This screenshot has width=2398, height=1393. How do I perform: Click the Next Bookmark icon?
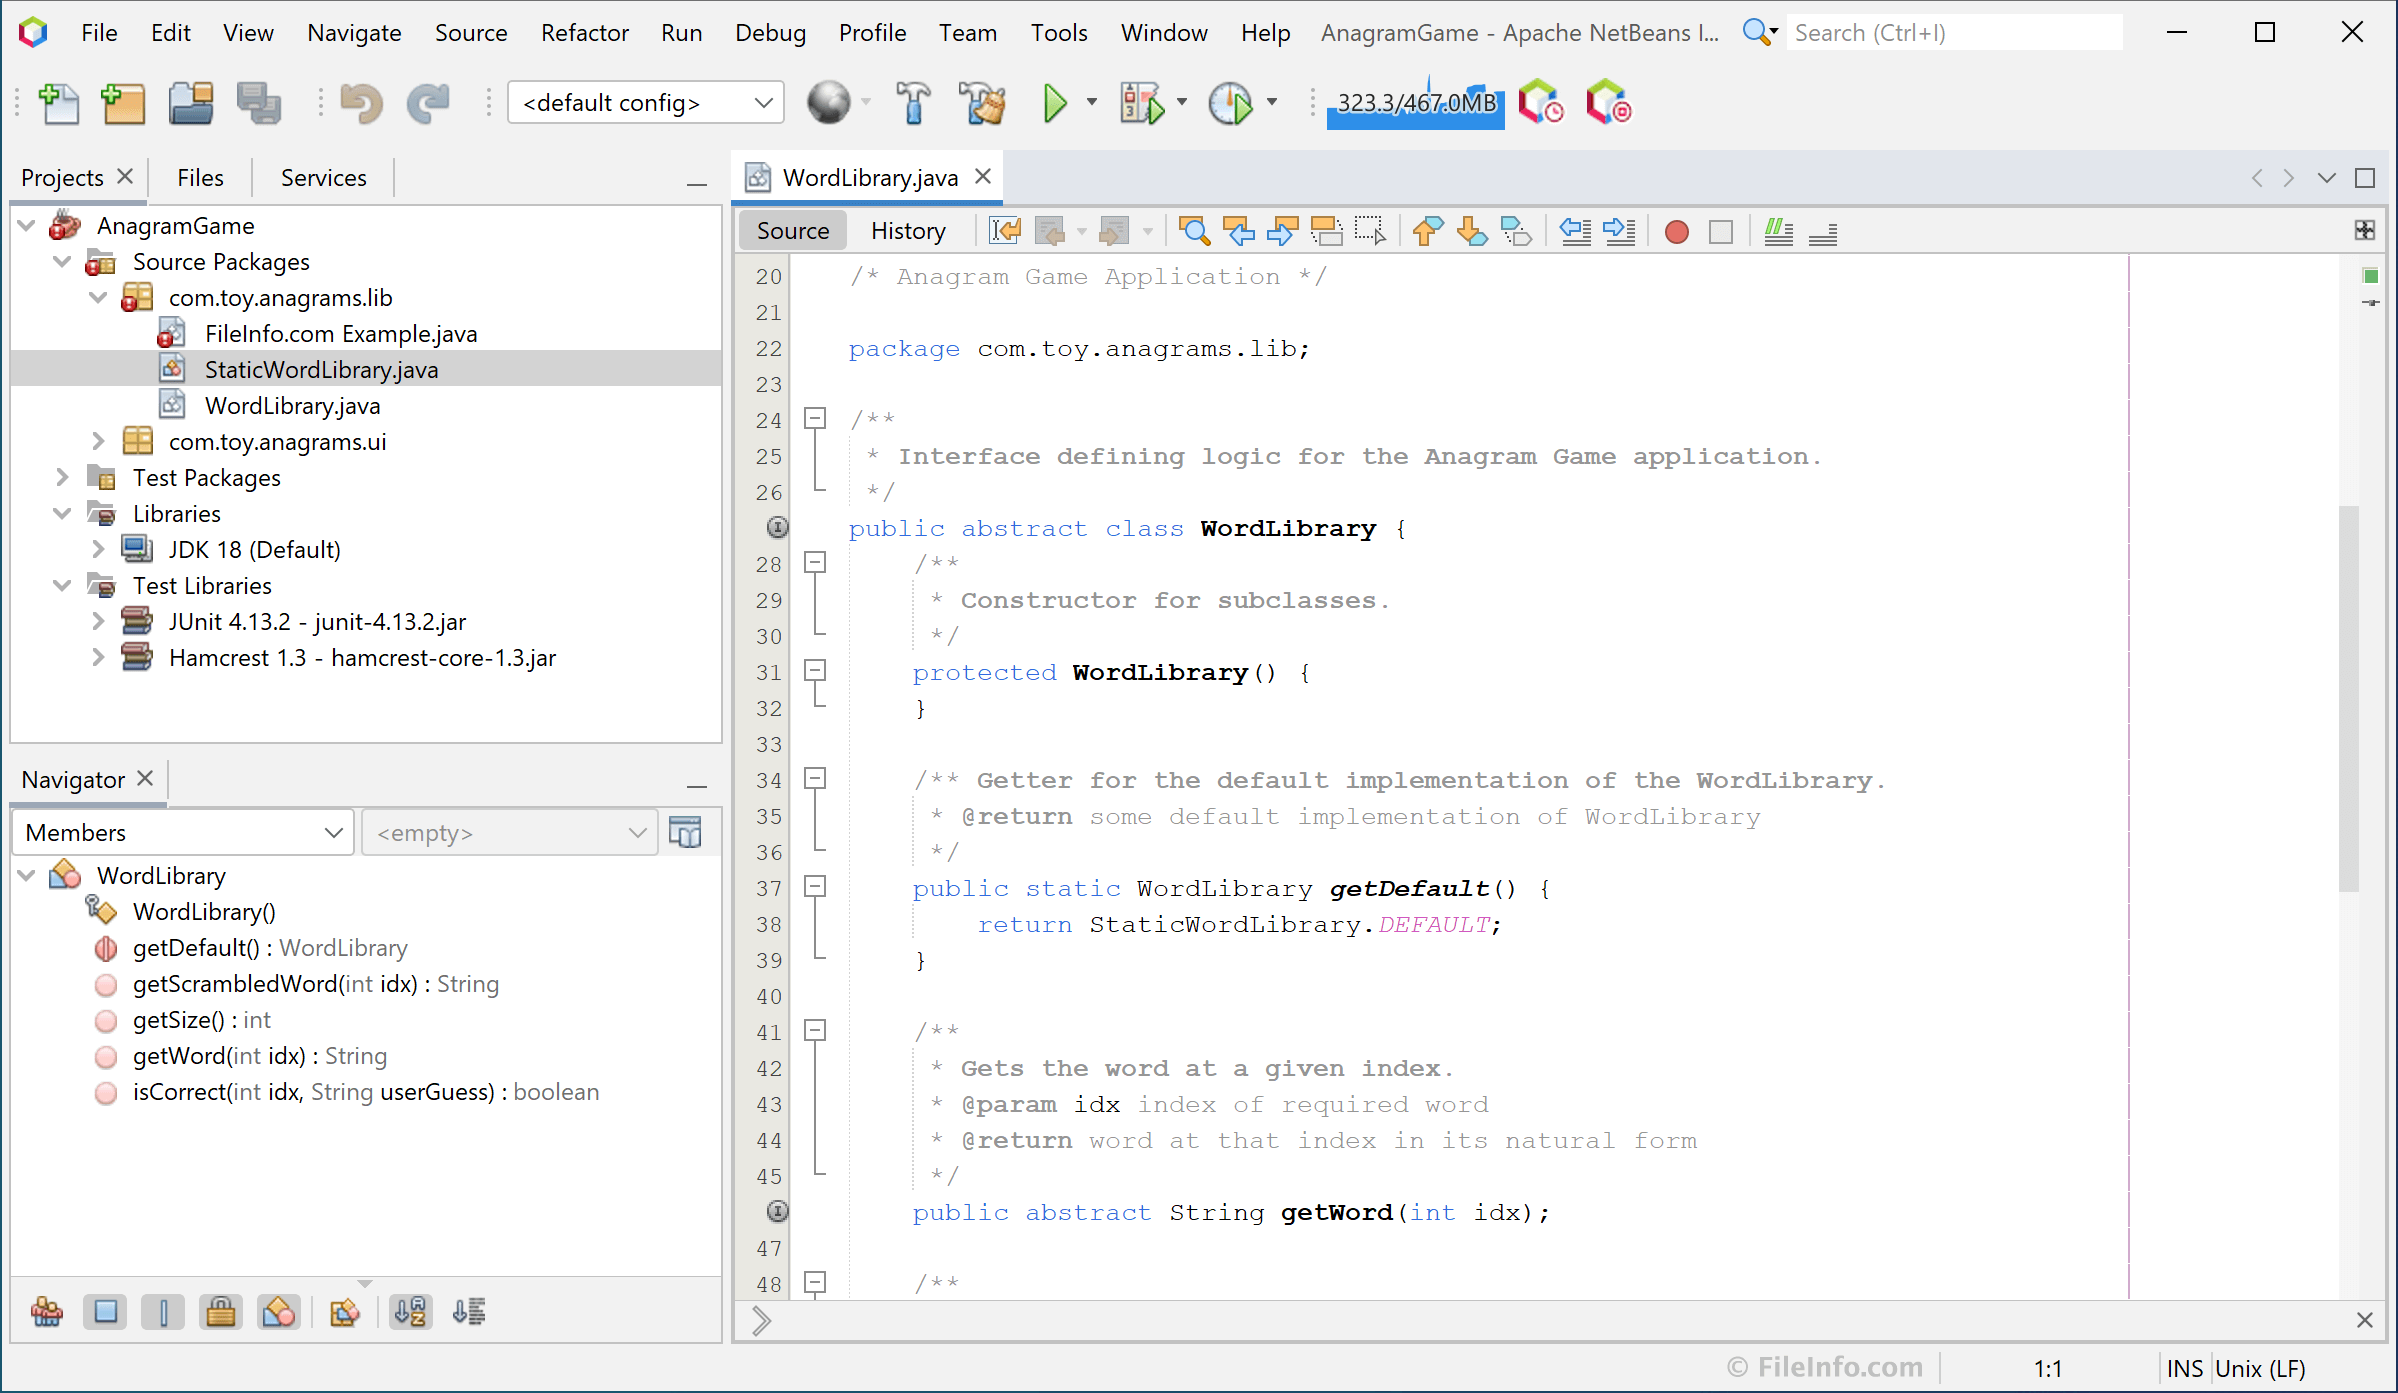(1471, 231)
